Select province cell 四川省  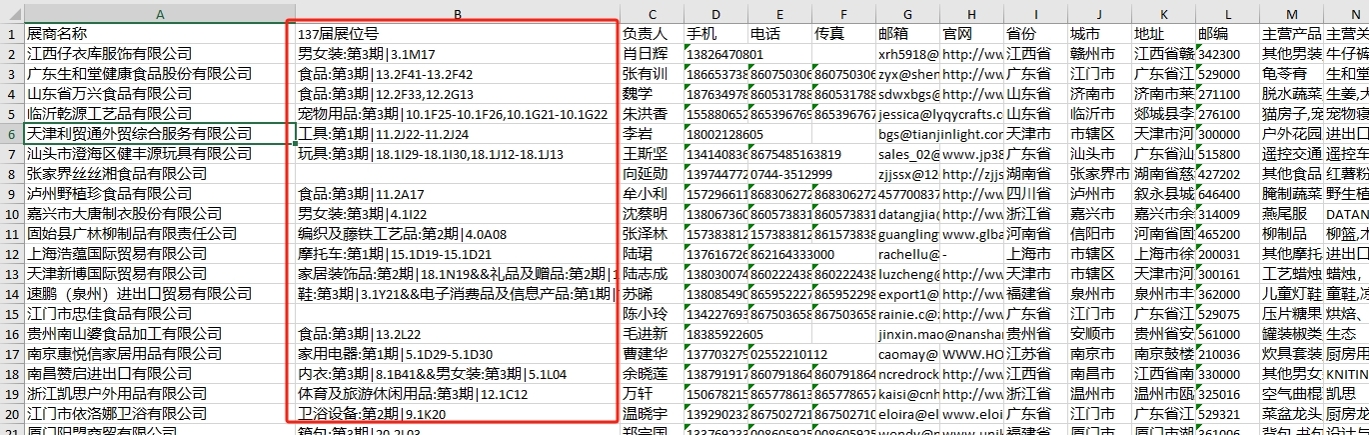coord(1035,193)
